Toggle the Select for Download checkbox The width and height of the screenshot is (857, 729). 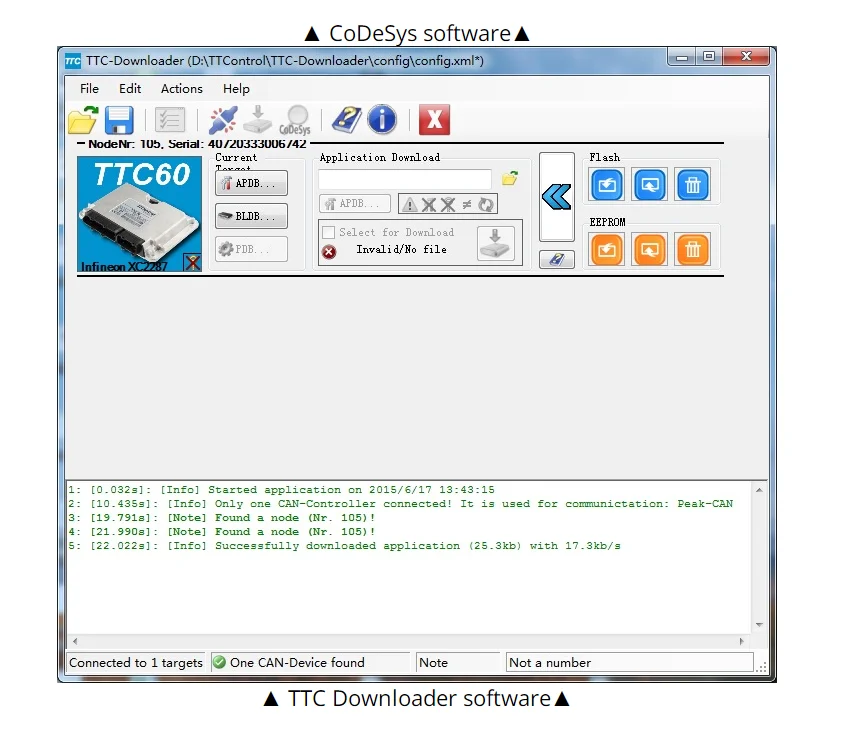click(x=328, y=232)
